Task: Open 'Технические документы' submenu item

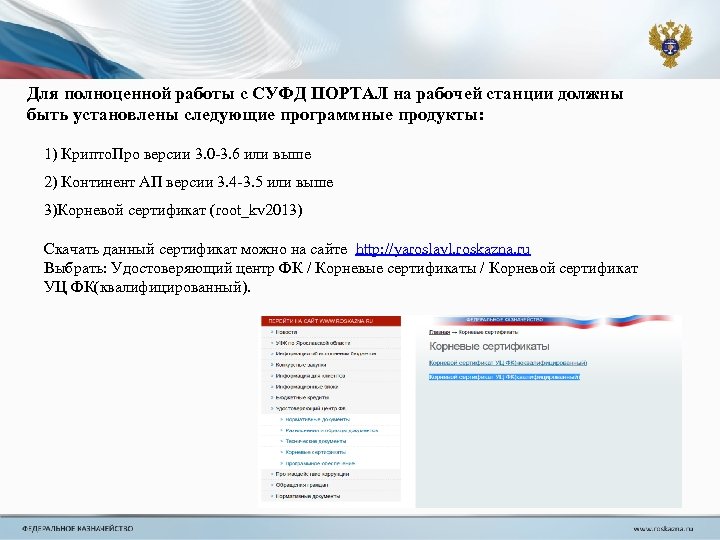Action: pos(316,441)
